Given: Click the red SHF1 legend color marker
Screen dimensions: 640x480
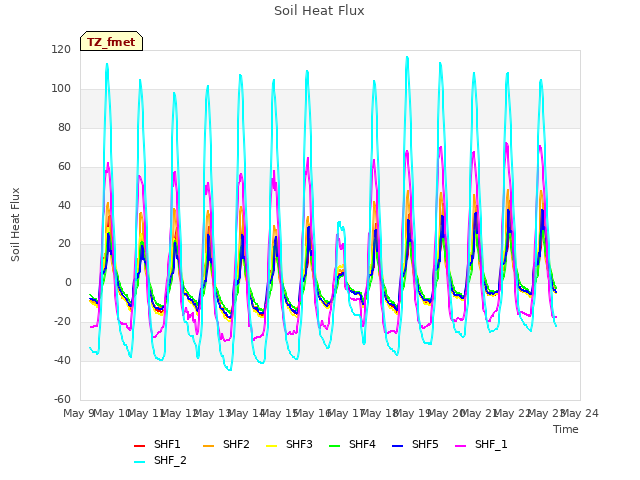Looking at the screenshot, I should click(x=140, y=446).
